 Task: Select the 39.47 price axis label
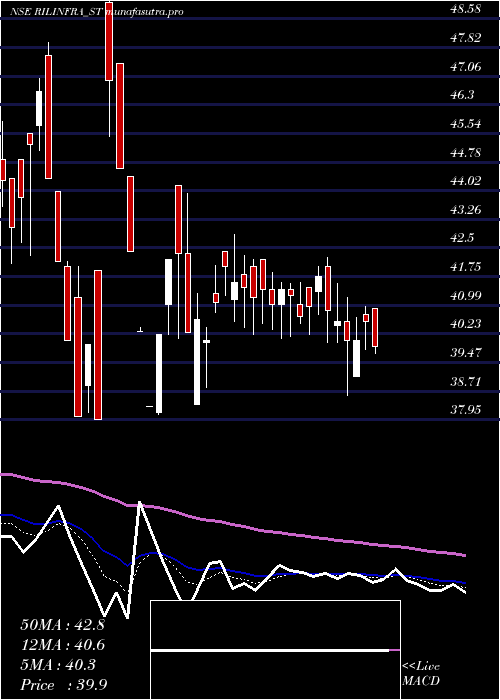pyautogui.click(x=466, y=353)
